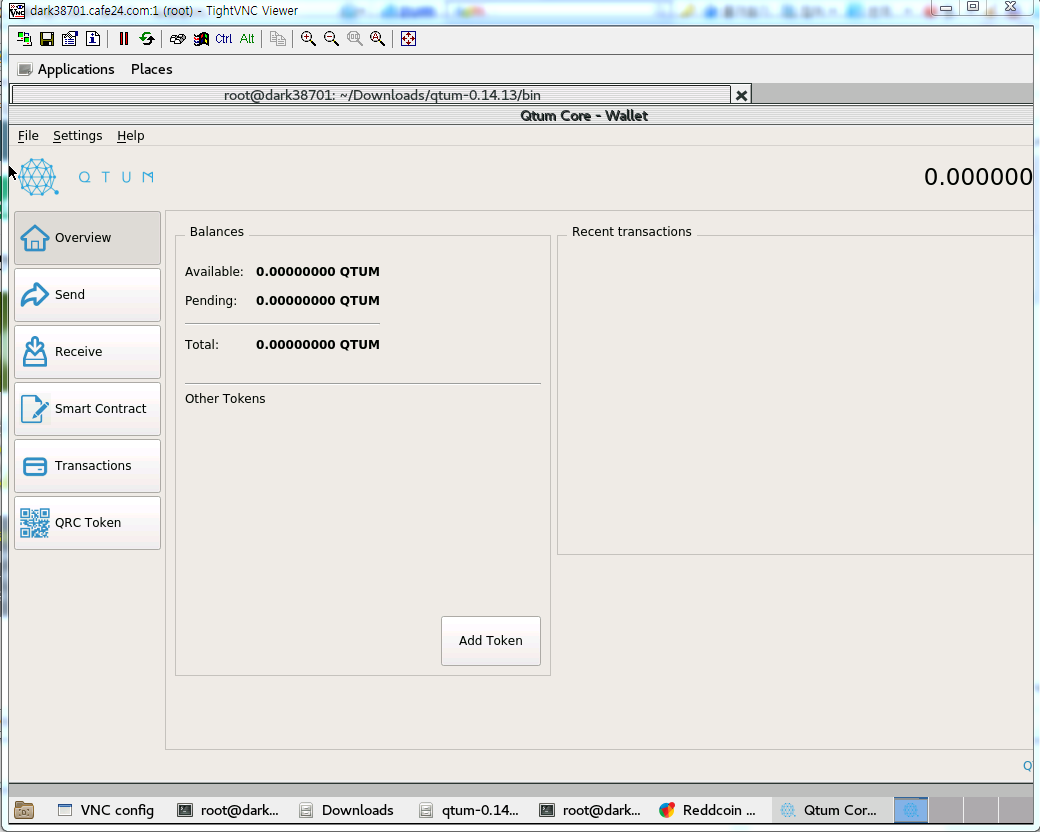Switch to the qtum-0.14 window in taskbar
Image resolution: width=1040 pixels, height=832 pixels.
tap(470, 810)
